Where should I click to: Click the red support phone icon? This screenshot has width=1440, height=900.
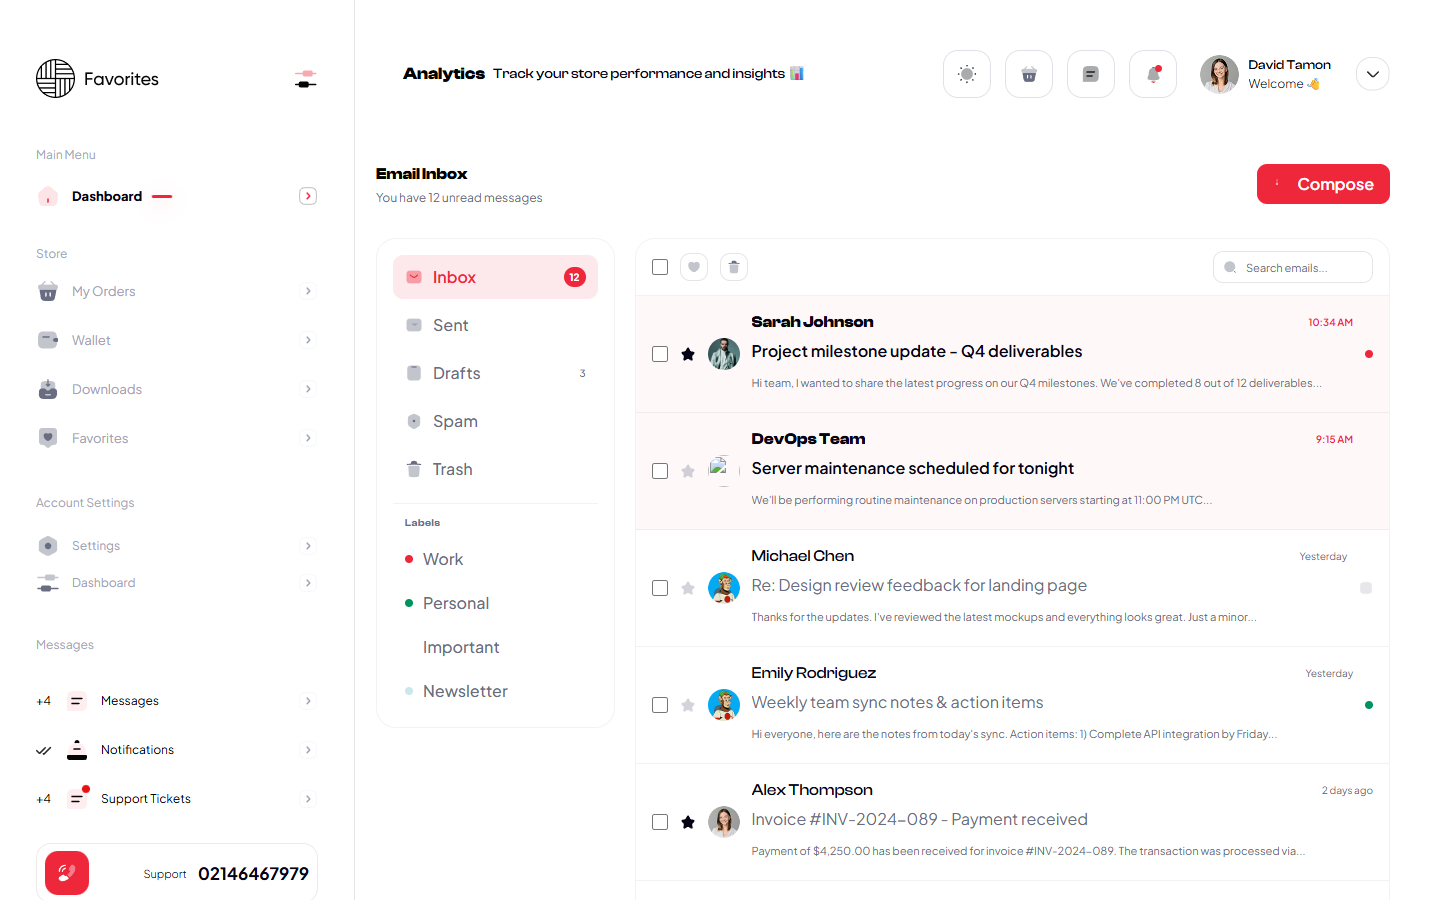point(67,873)
